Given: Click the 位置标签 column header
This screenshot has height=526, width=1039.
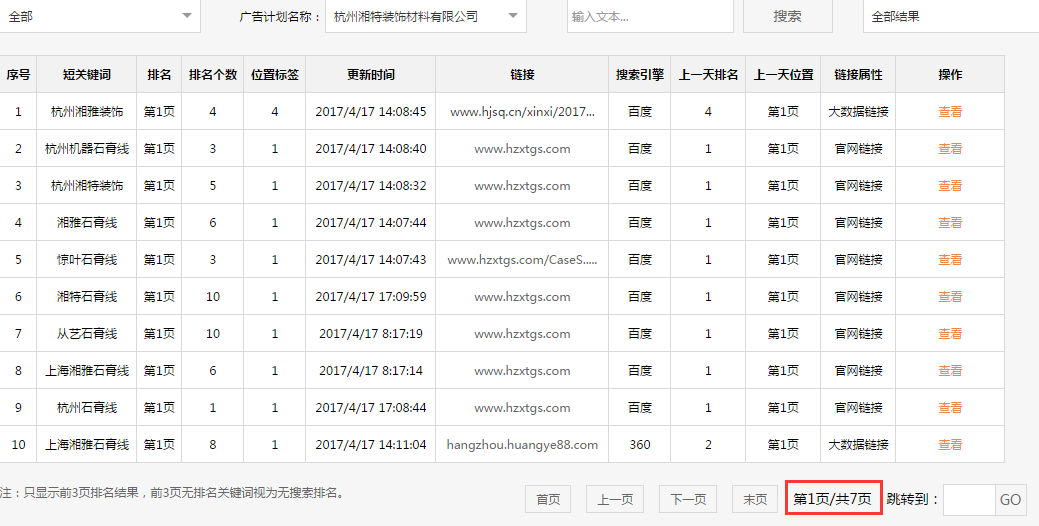Looking at the screenshot, I should 274,75.
